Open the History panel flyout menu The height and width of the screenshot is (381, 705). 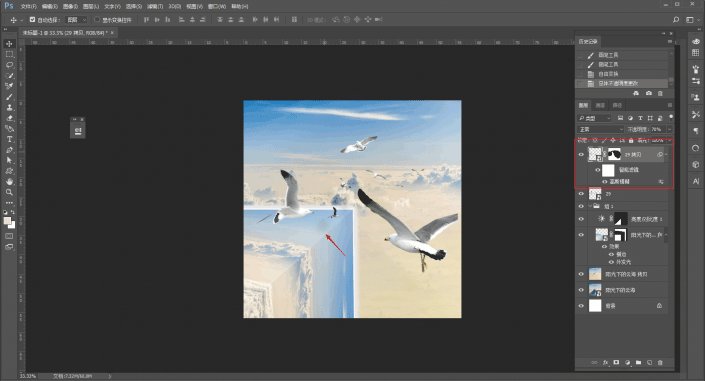pos(669,41)
